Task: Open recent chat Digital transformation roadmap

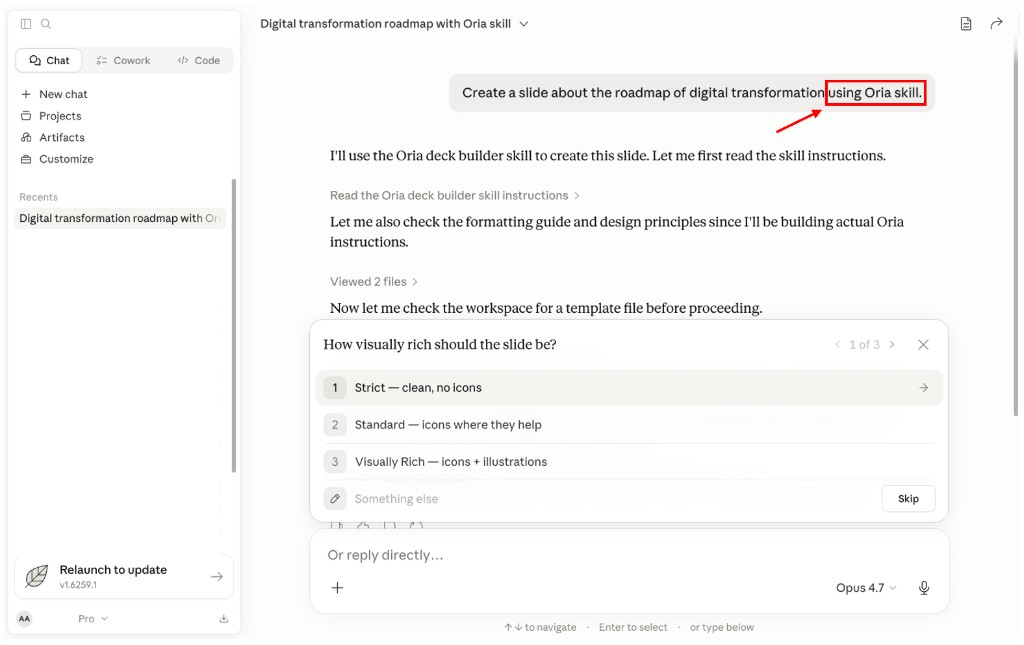Action: (x=120, y=218)
